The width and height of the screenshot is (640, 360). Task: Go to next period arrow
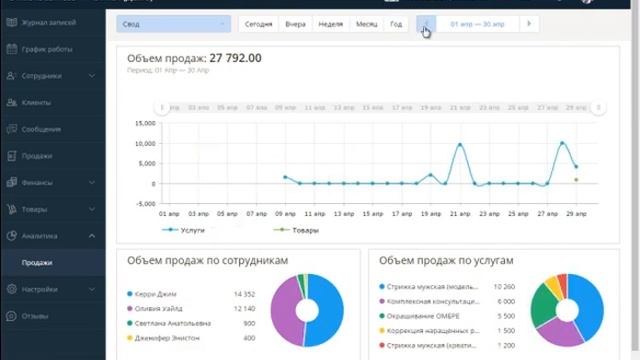[529, 24]
